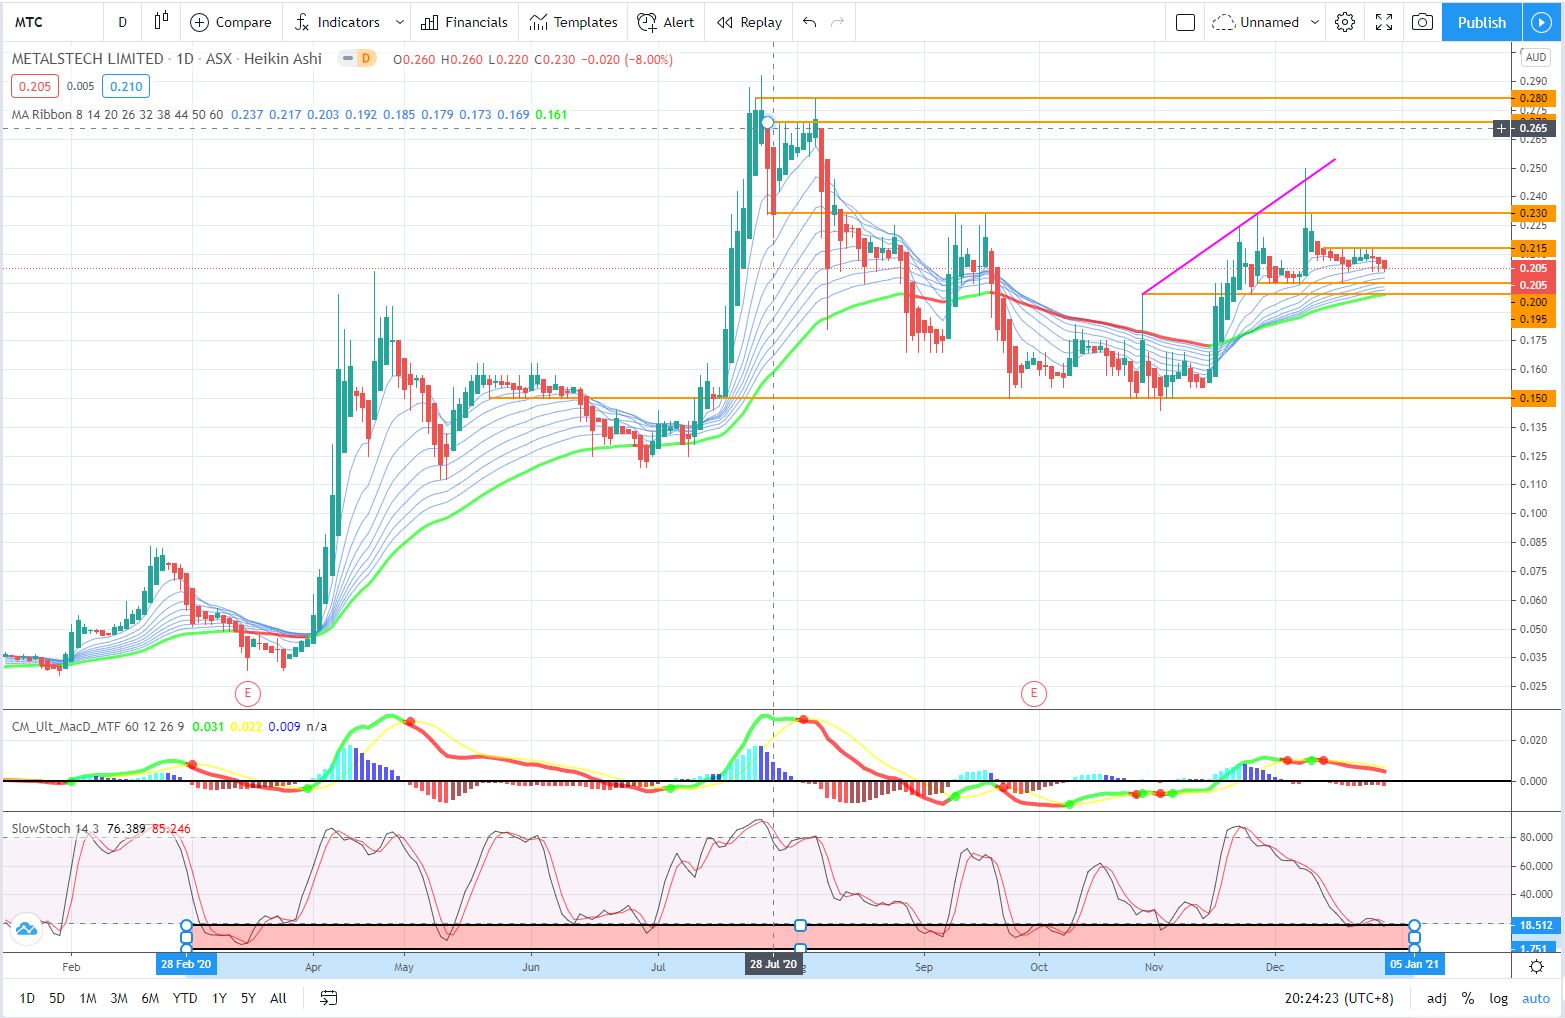This screenshot has width=1565, height=1018.
Task: Set range to 5D
Action: pos(57,998)
